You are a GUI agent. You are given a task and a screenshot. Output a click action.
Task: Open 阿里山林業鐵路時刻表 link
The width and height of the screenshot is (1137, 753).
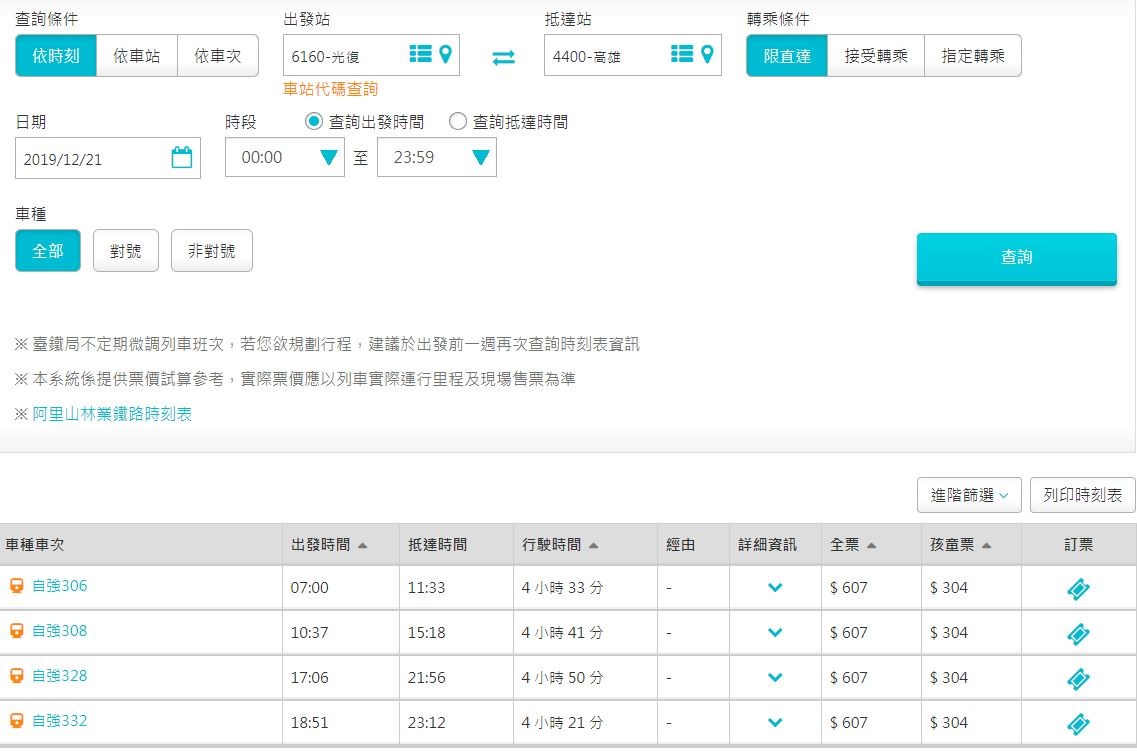pos(112,414)
